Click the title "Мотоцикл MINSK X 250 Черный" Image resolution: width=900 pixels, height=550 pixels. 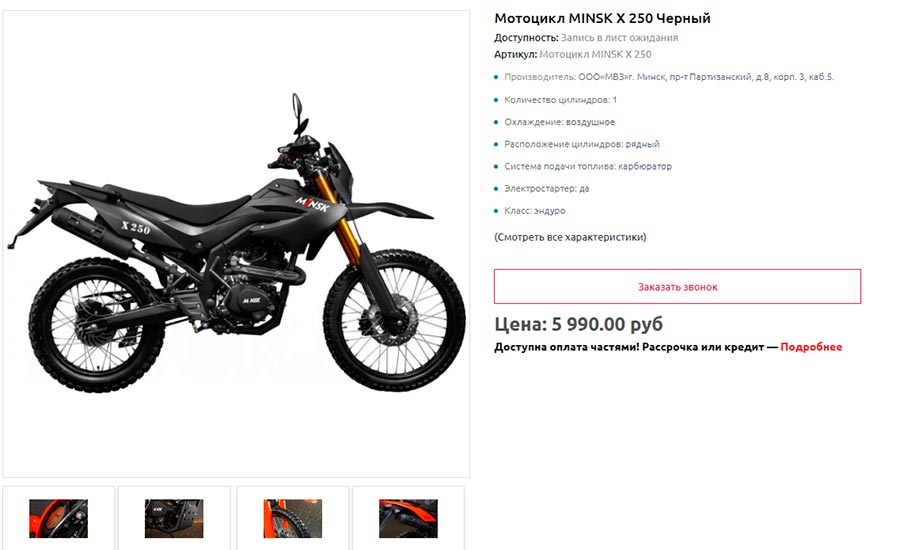click(602, 18)
